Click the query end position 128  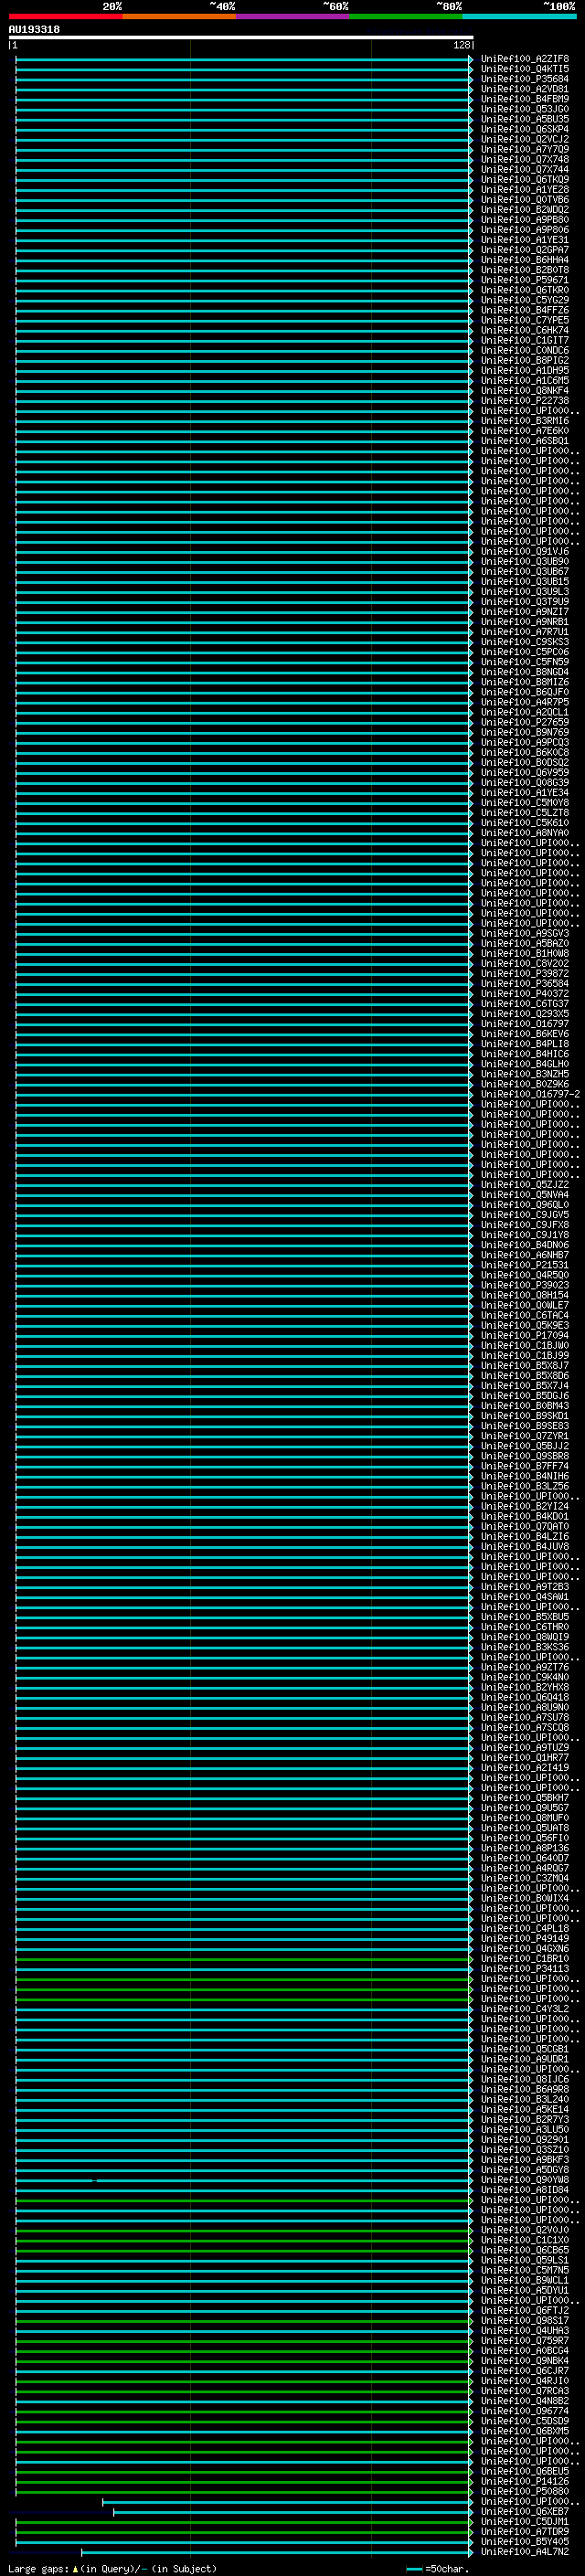point(461,45)
